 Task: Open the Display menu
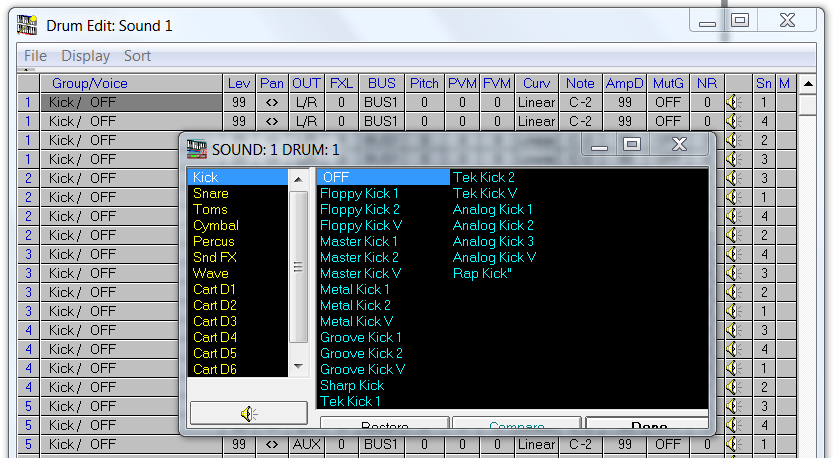85,56
